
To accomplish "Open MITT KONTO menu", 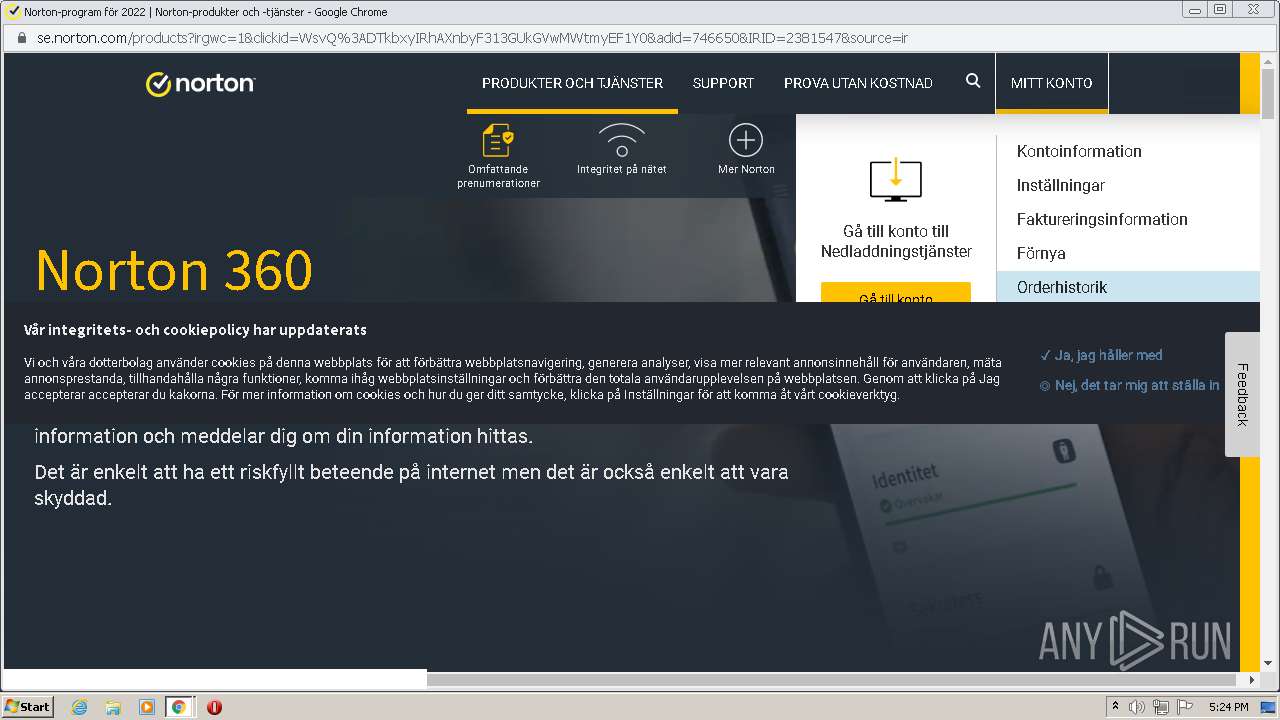I will [1052, 83].
